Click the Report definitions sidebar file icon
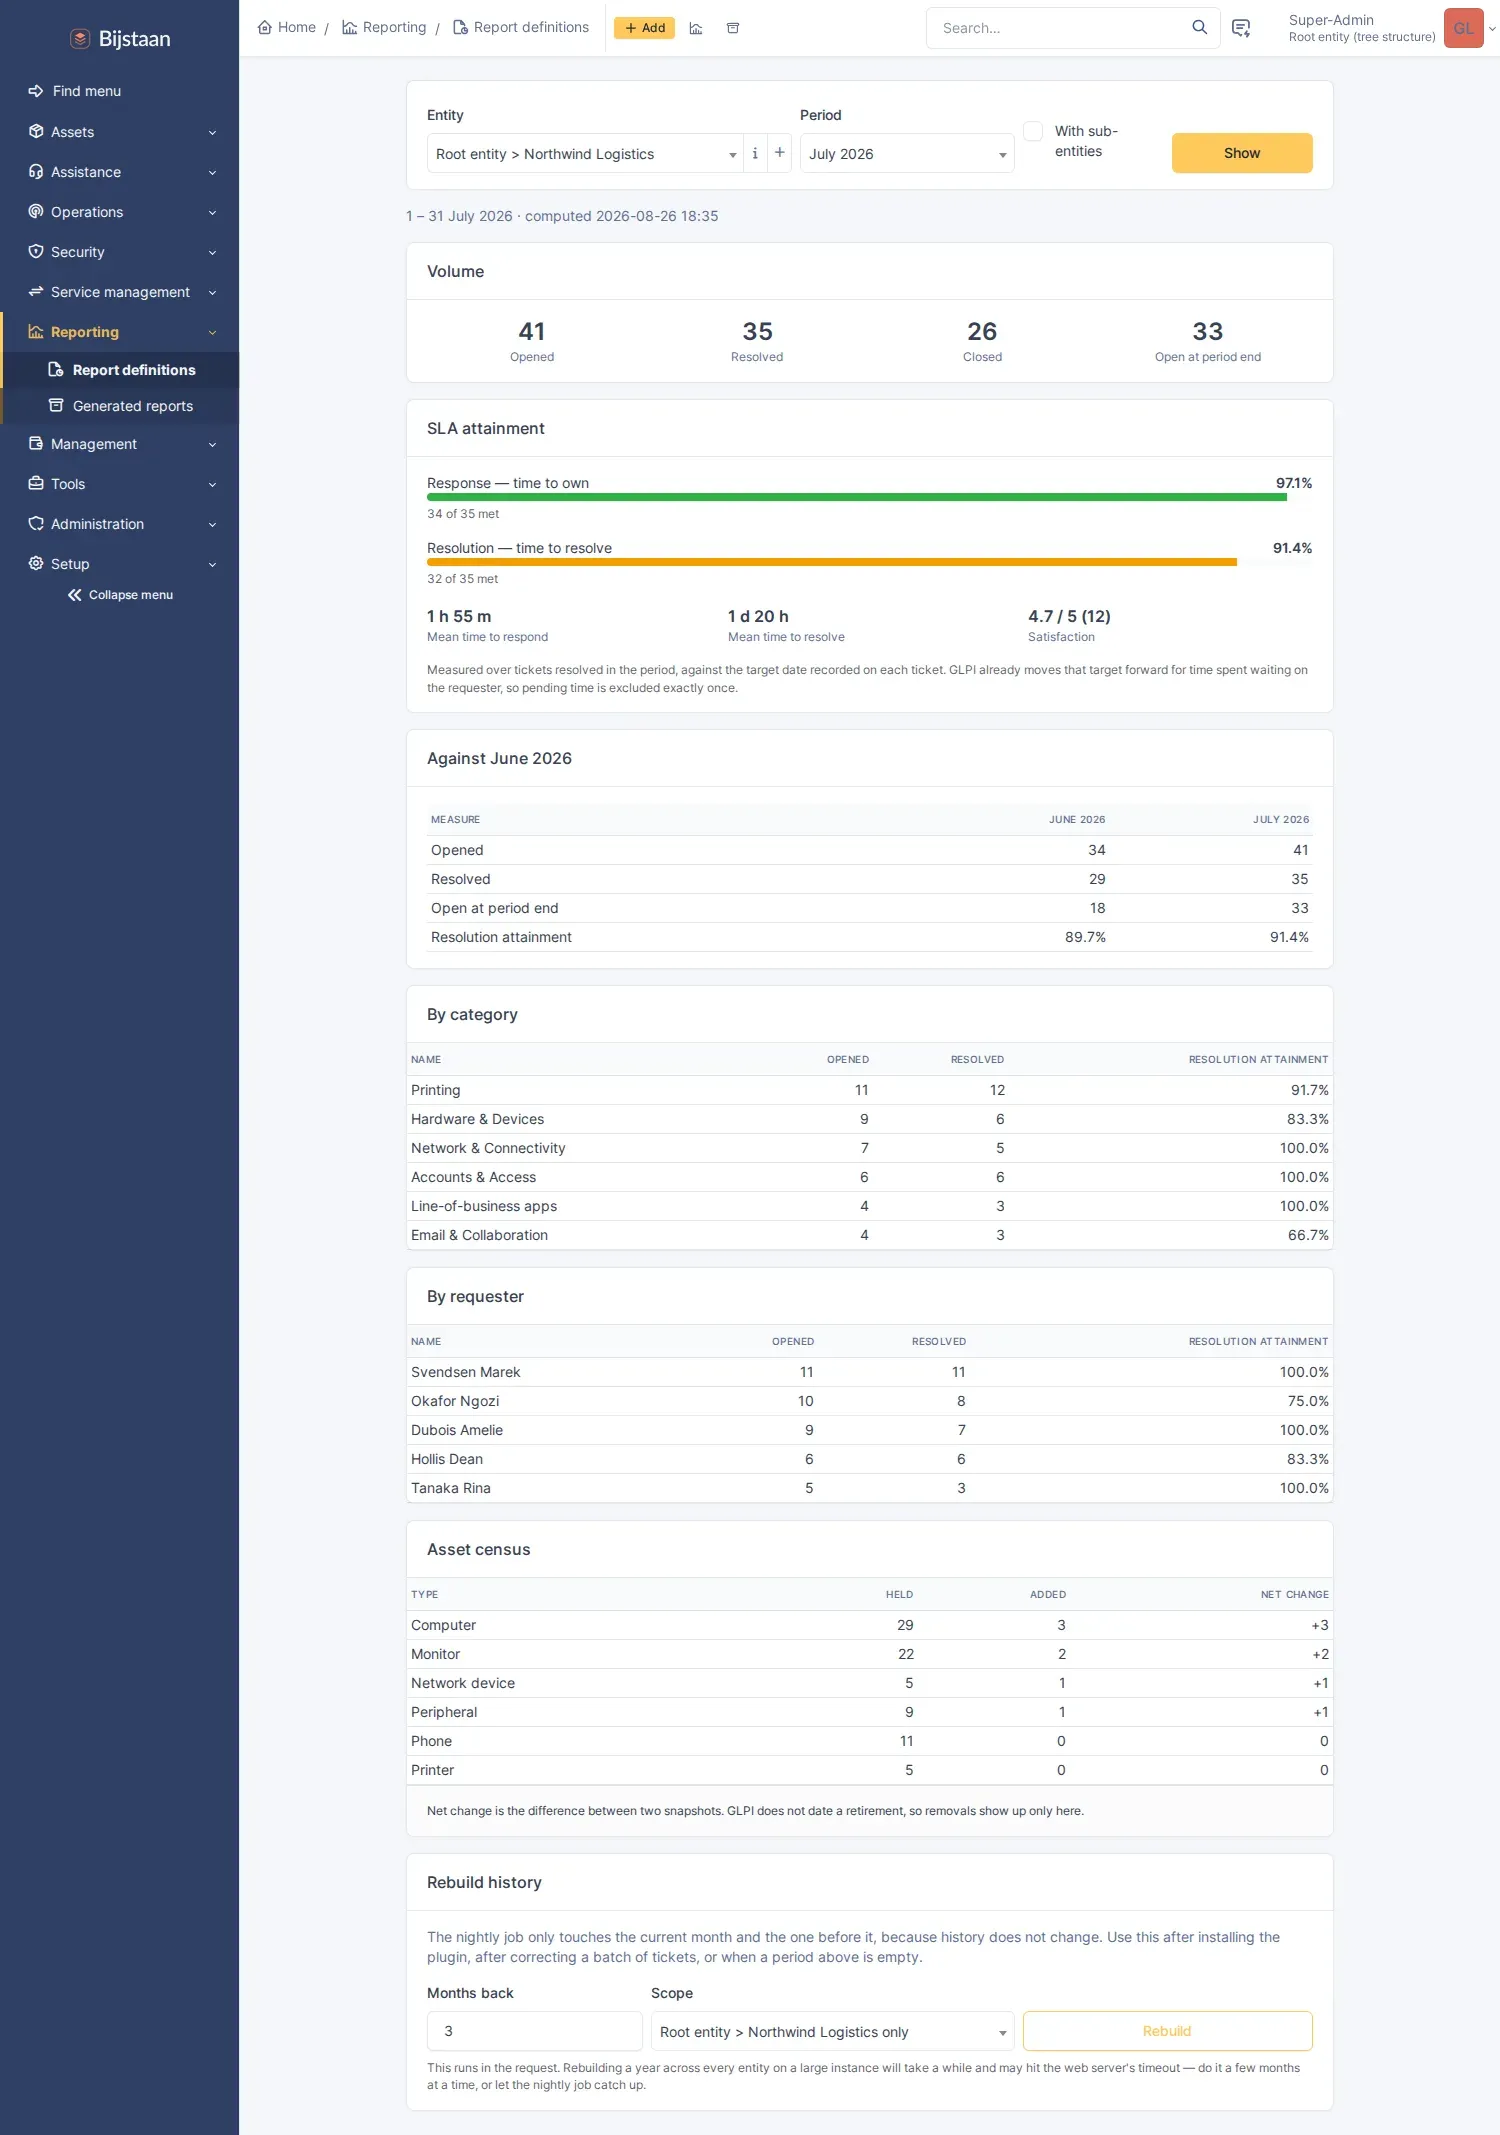 (56, 370)
